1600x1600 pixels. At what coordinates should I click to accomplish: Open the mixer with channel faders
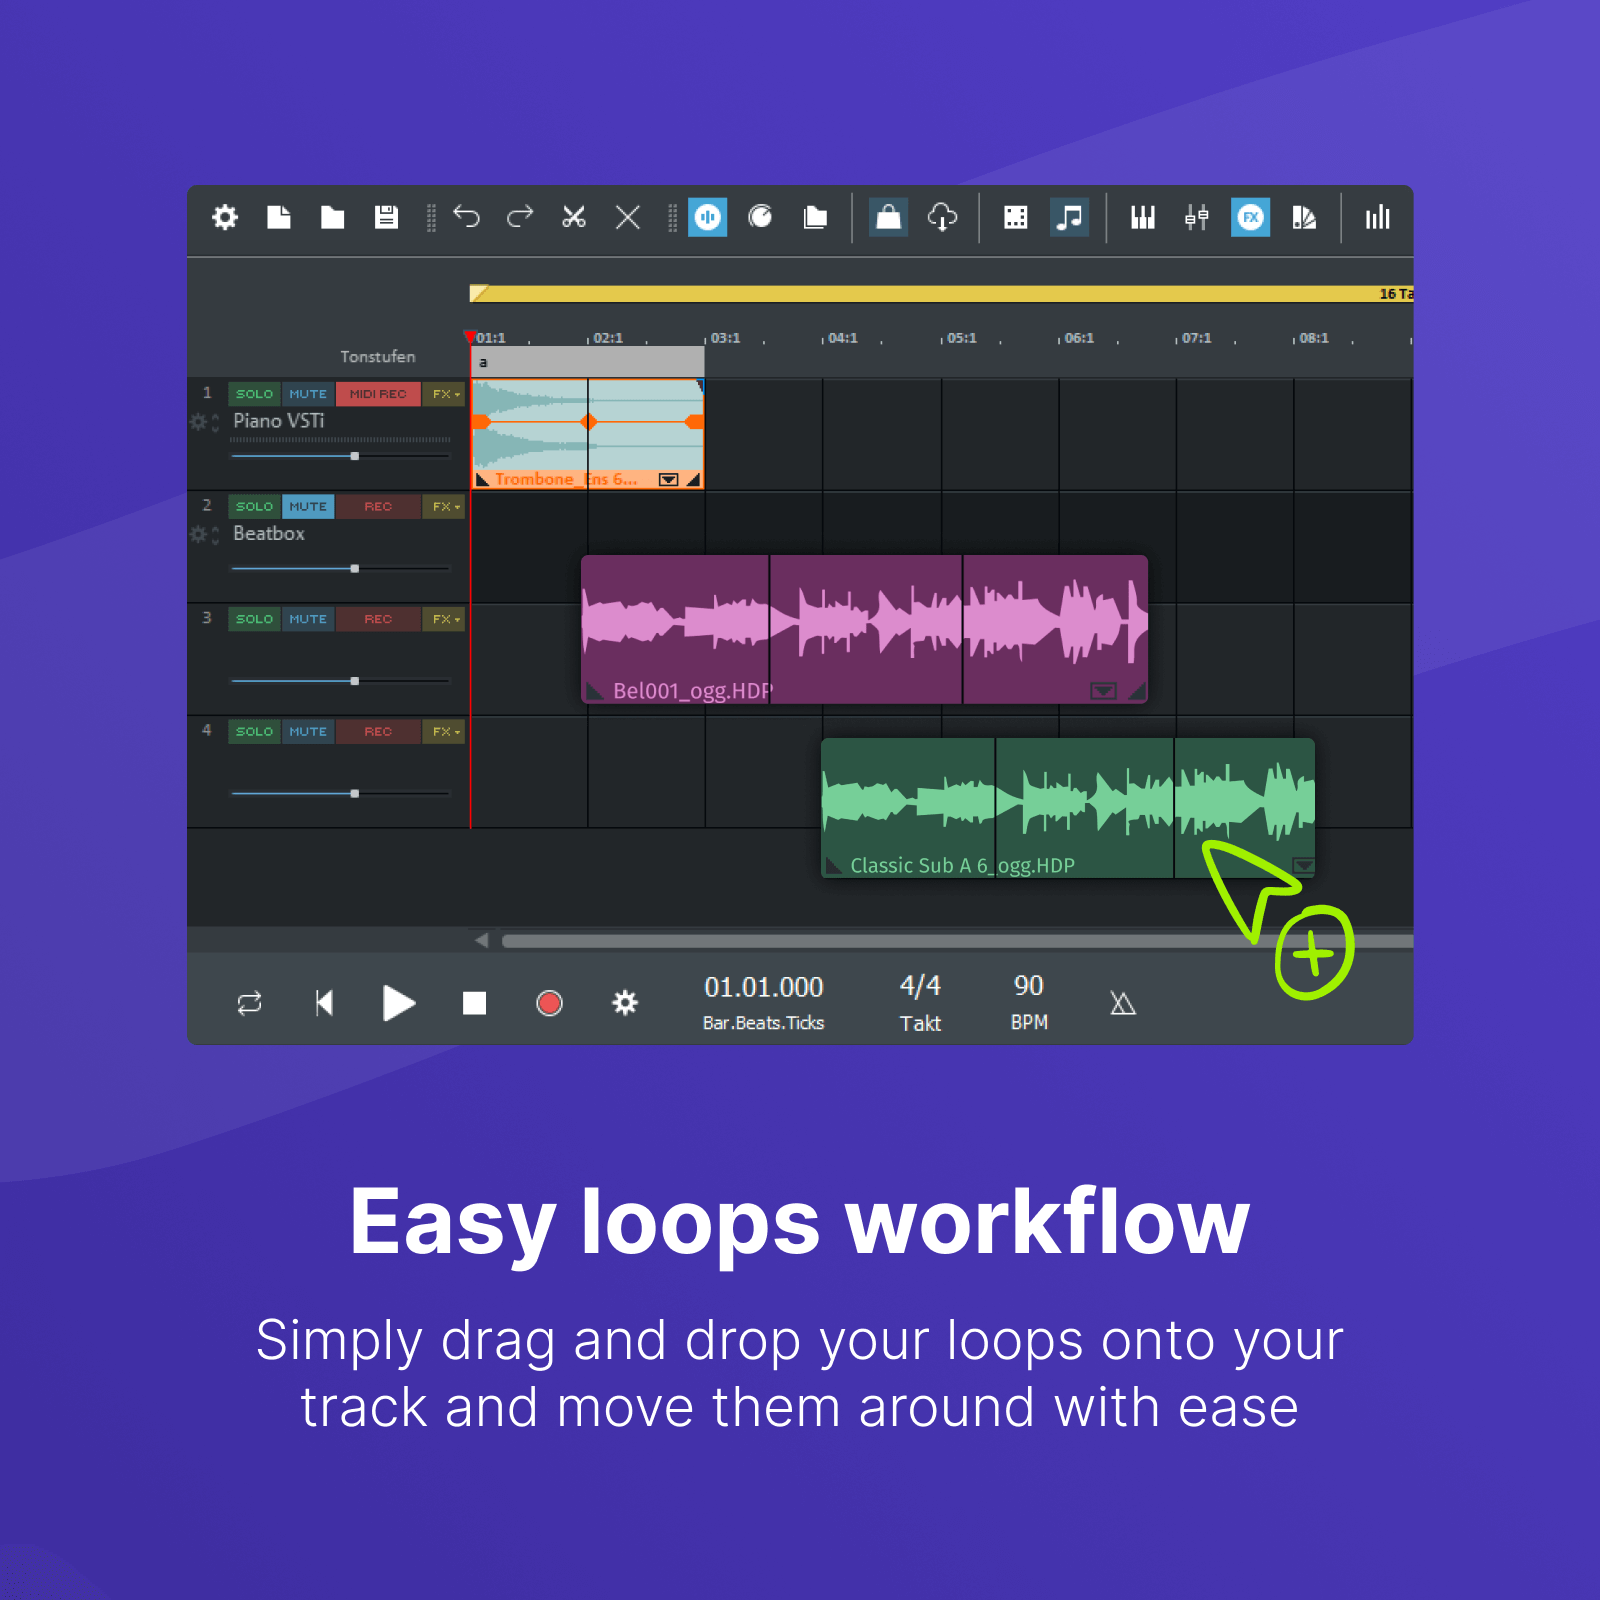point(1196,217)
